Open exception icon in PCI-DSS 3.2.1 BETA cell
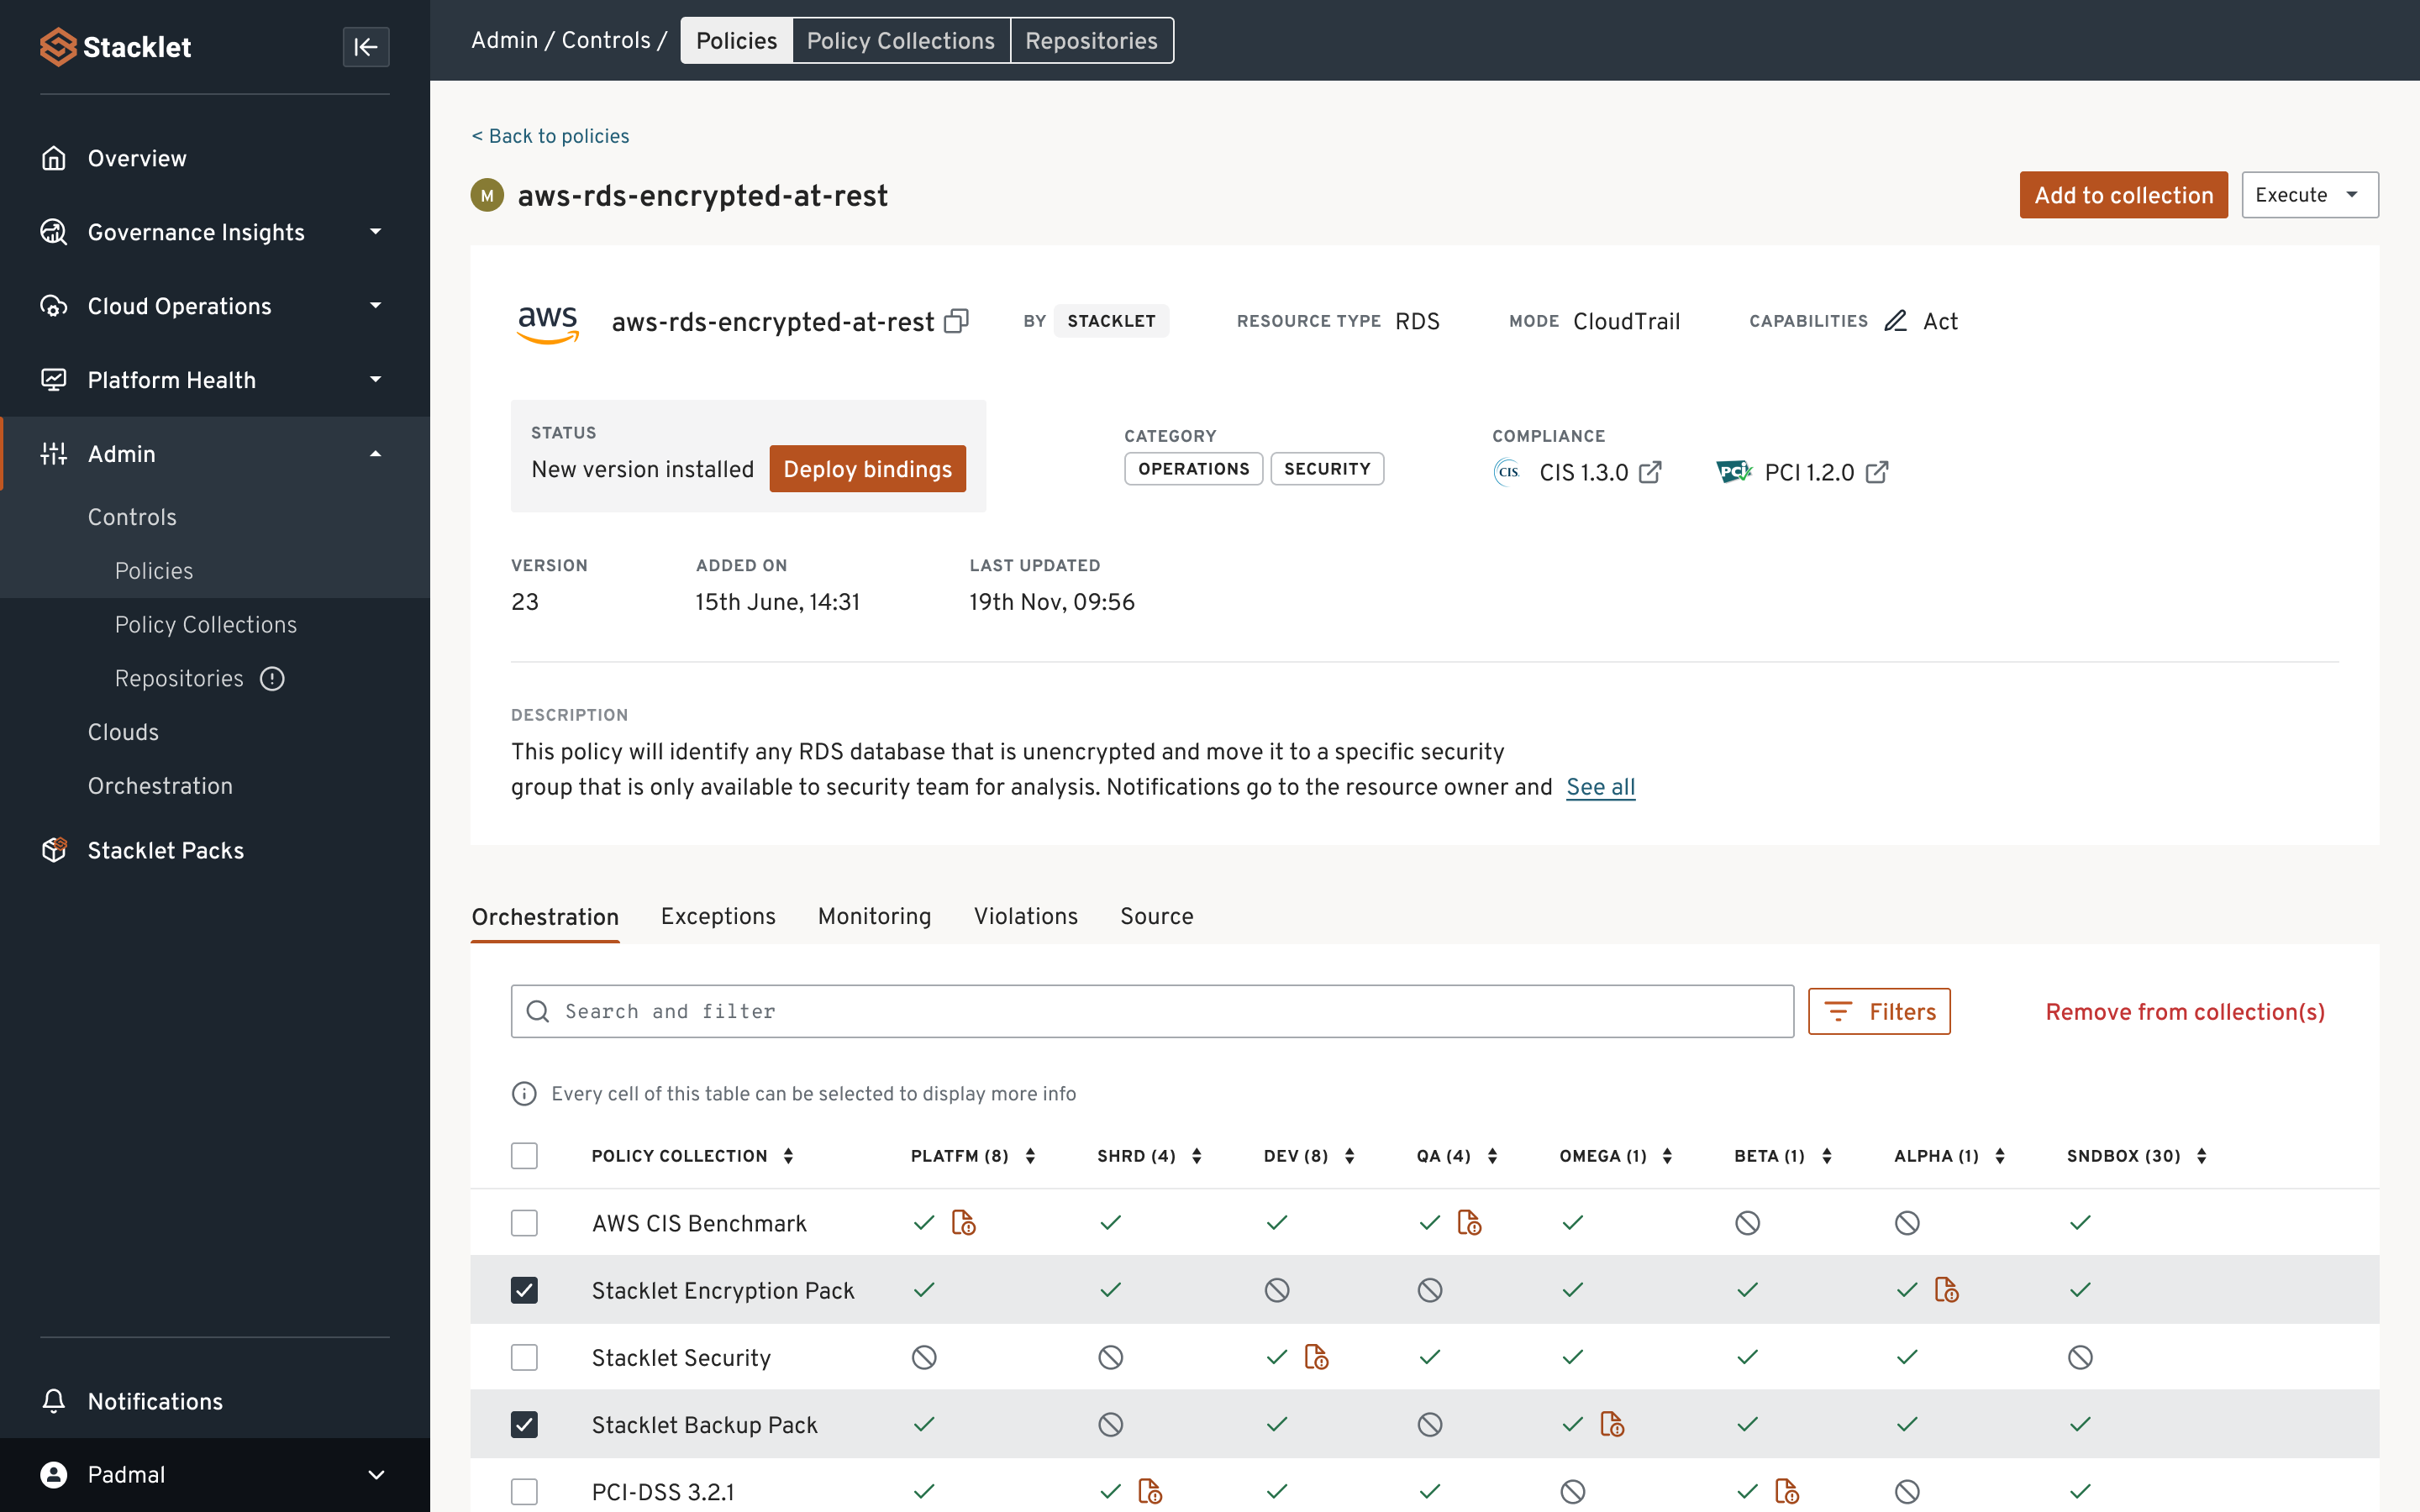Image resolution: width=2420 pixels, height=1512 pixels. click(1787, 1491)
